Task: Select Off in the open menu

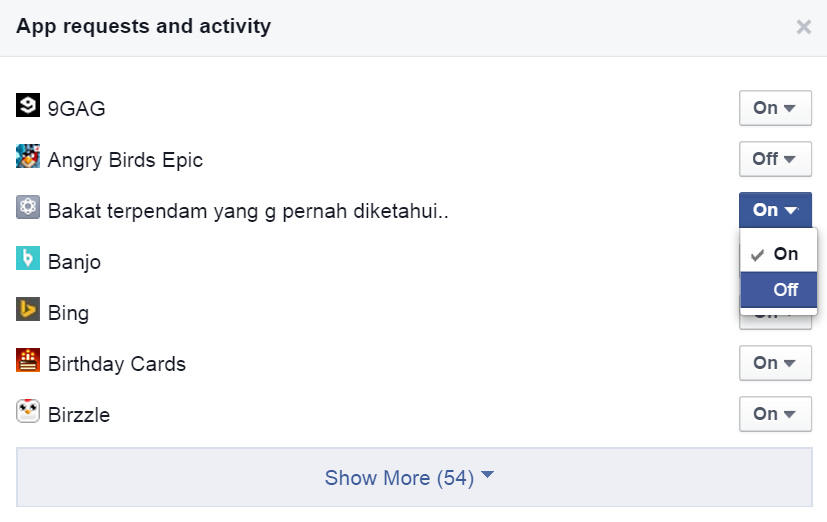Action: [x=785, y=290]
